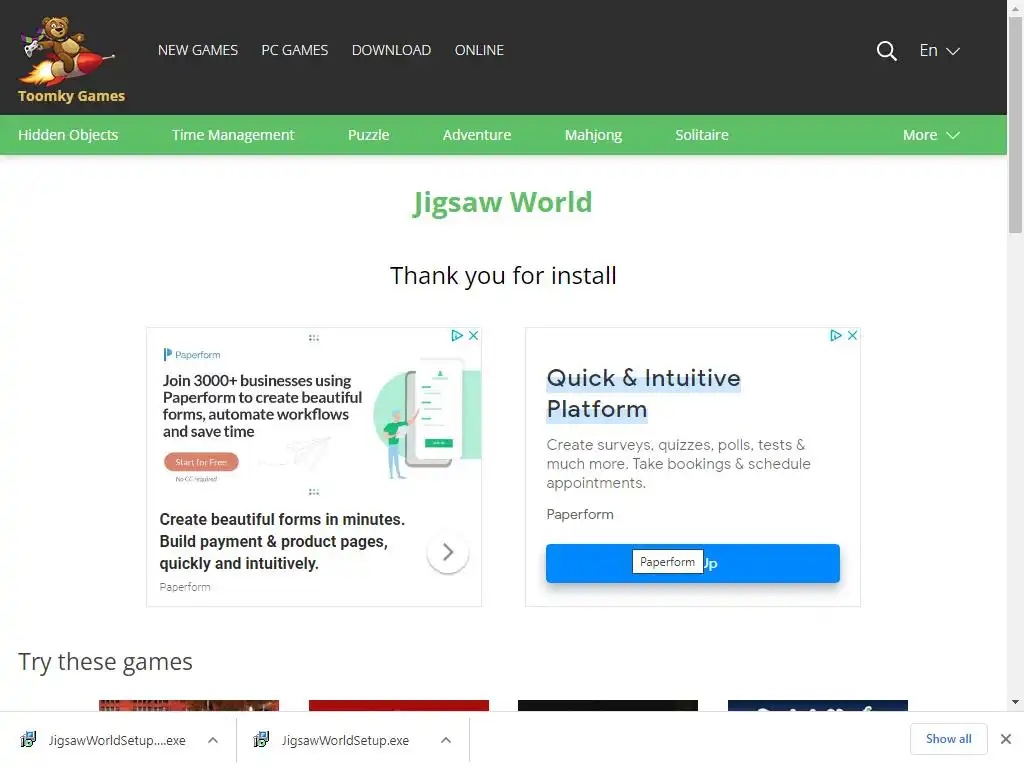1024x768 pixels.
Task: Click the round next arrow in left ad
Action: (447, 552)
